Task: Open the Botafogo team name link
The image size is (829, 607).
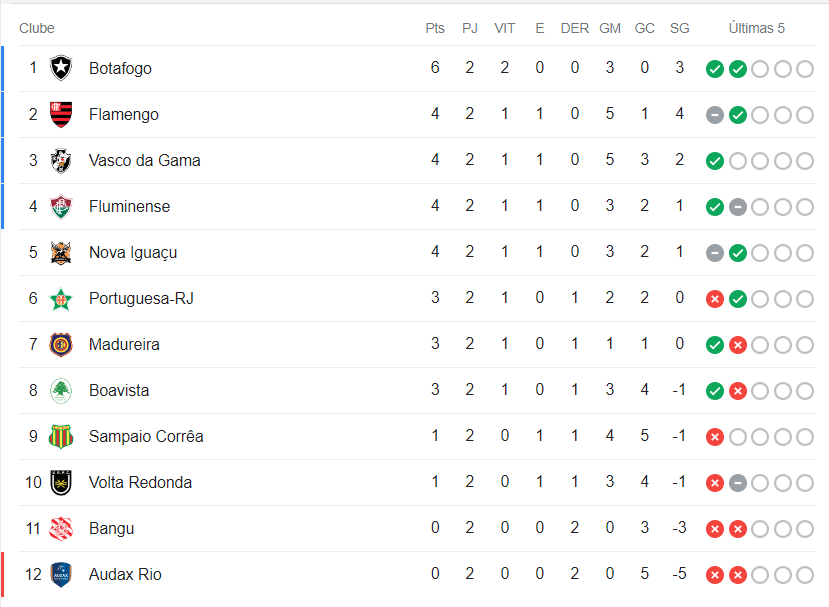Action: (120, 68)
